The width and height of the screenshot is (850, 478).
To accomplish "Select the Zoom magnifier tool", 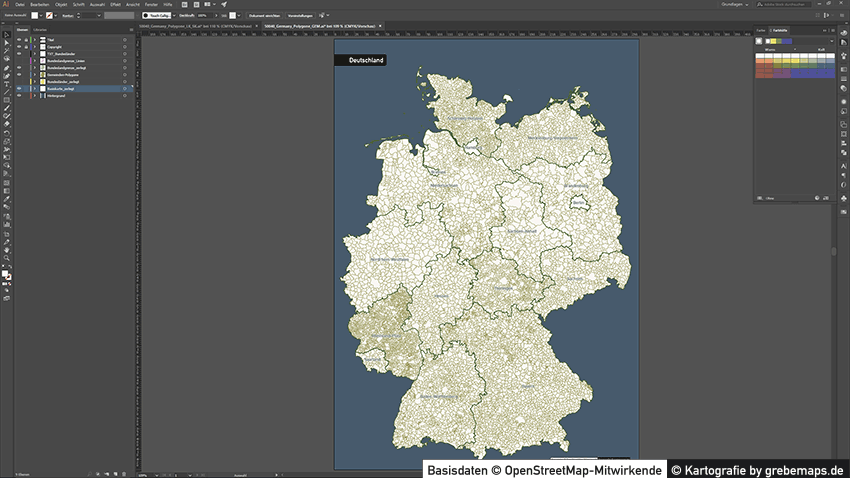I will click(x=7, y=257).
